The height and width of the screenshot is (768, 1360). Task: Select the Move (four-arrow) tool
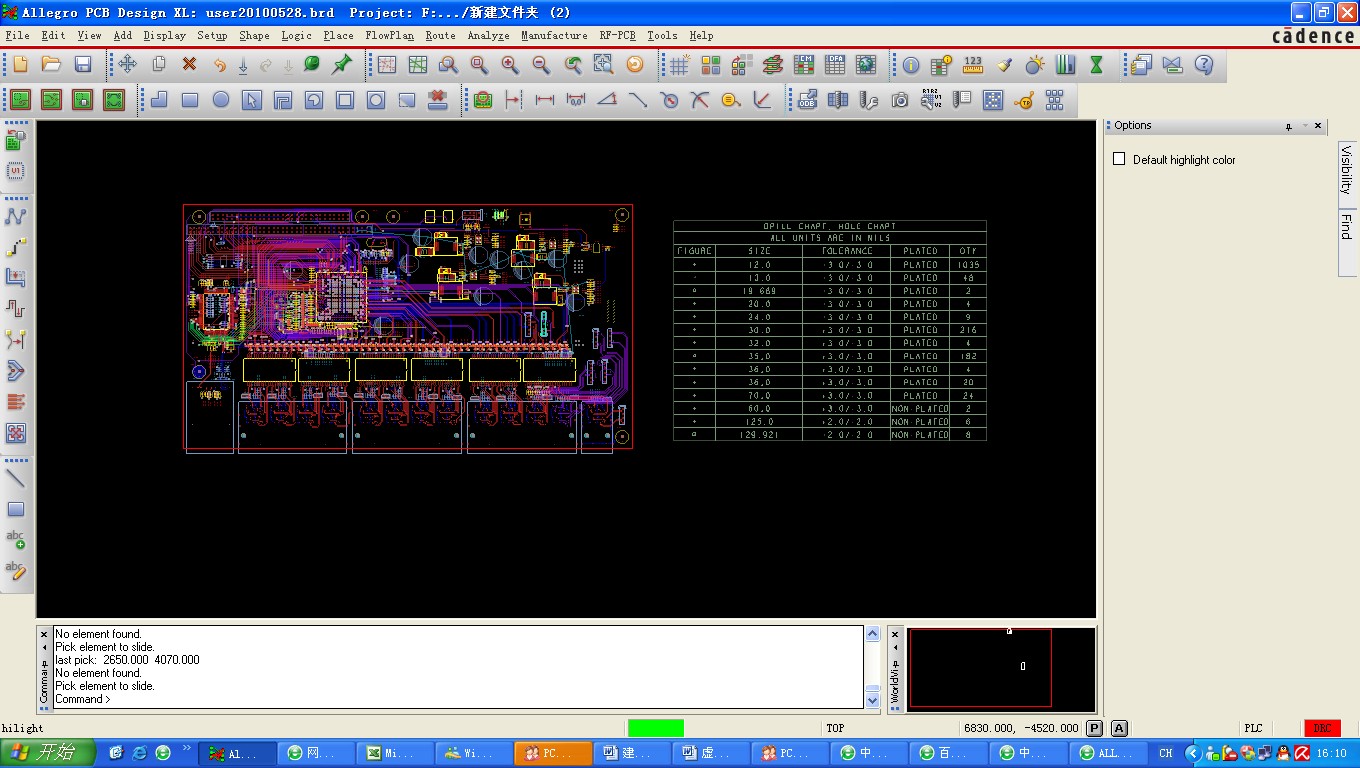point(127,65)
